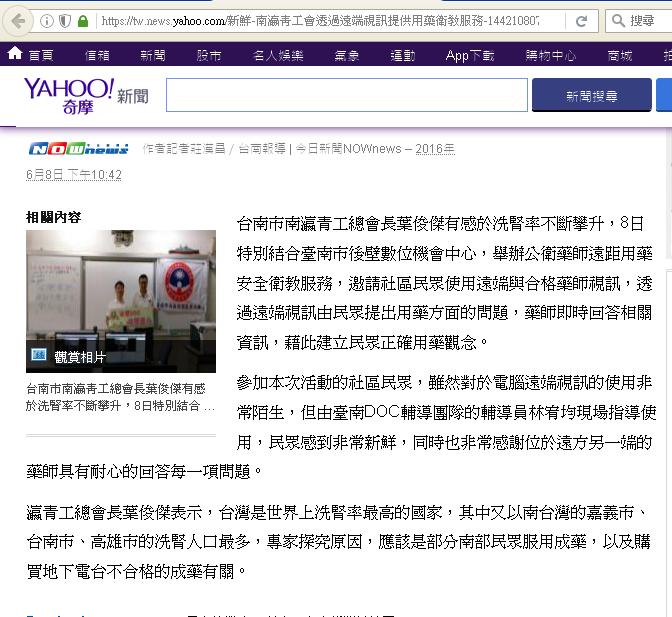Reload the page with the refresh icon
The image size is (672, 617).
pos(581,21)
